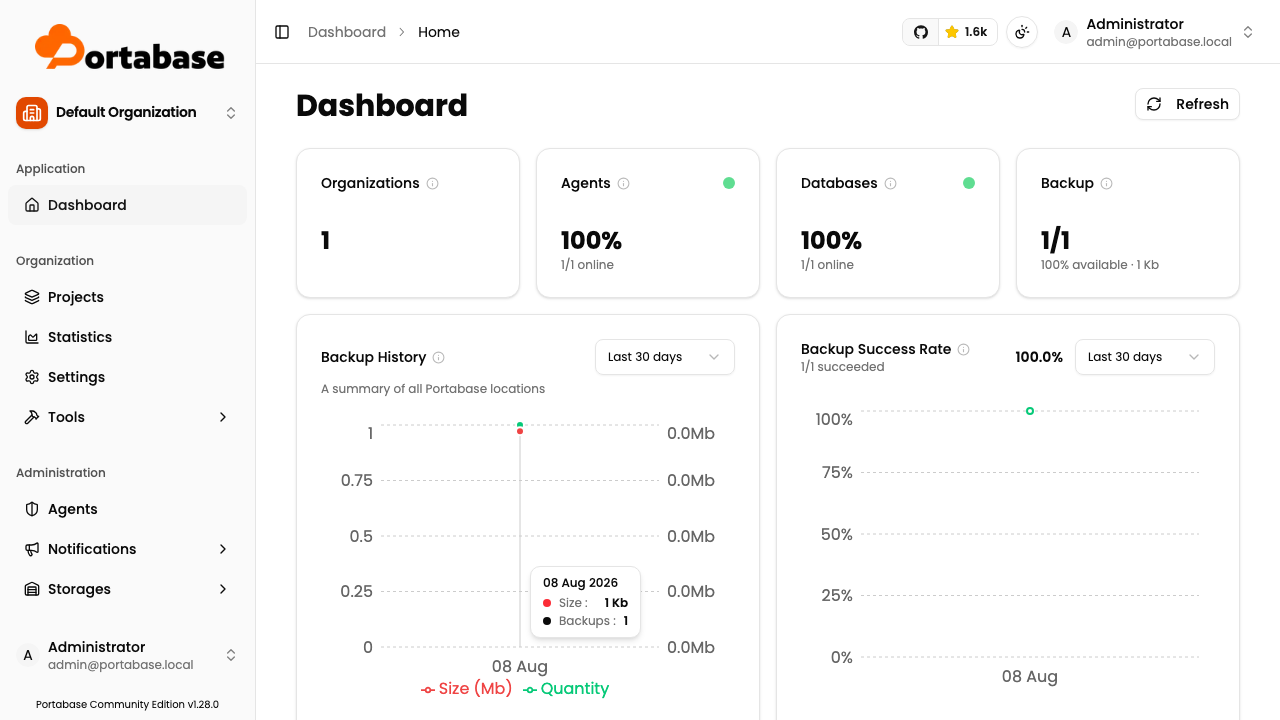Screen dimensions: 1280x720
Task: Click the Backup Success Rate info icon
Action: coord(964,350)
